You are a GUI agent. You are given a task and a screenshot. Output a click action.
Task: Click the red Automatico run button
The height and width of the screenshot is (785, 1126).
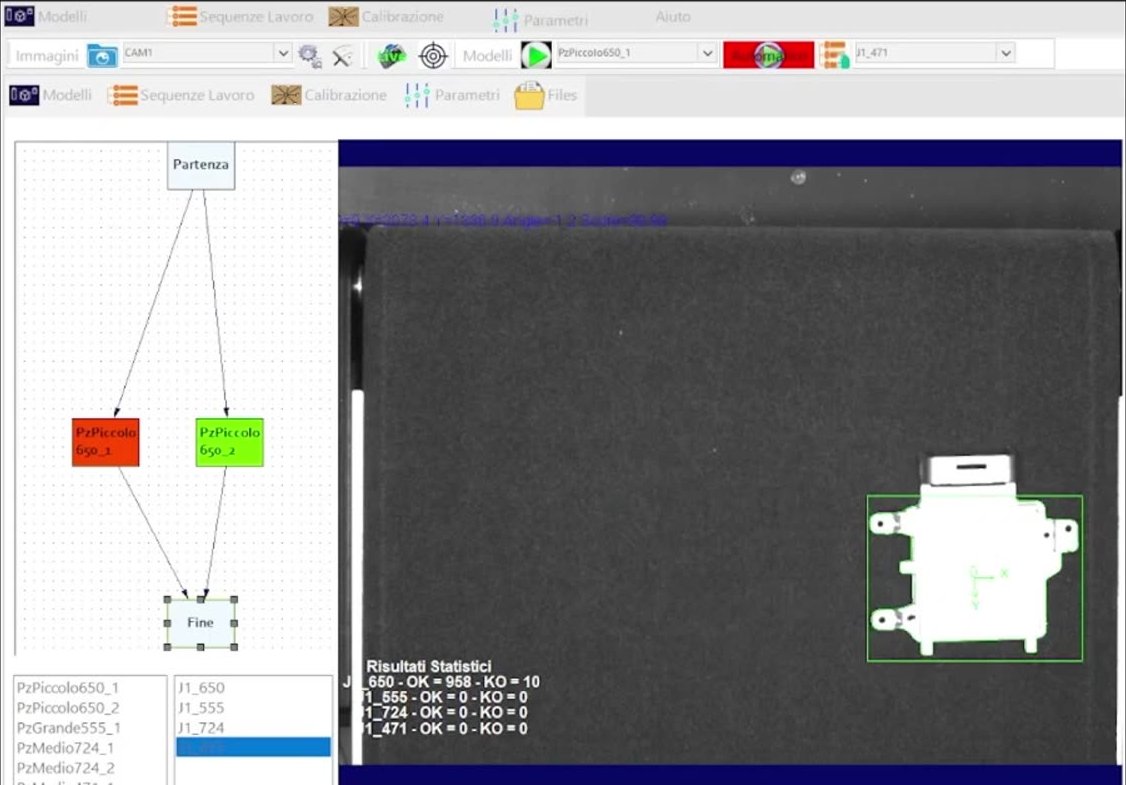tap(768, 55)
